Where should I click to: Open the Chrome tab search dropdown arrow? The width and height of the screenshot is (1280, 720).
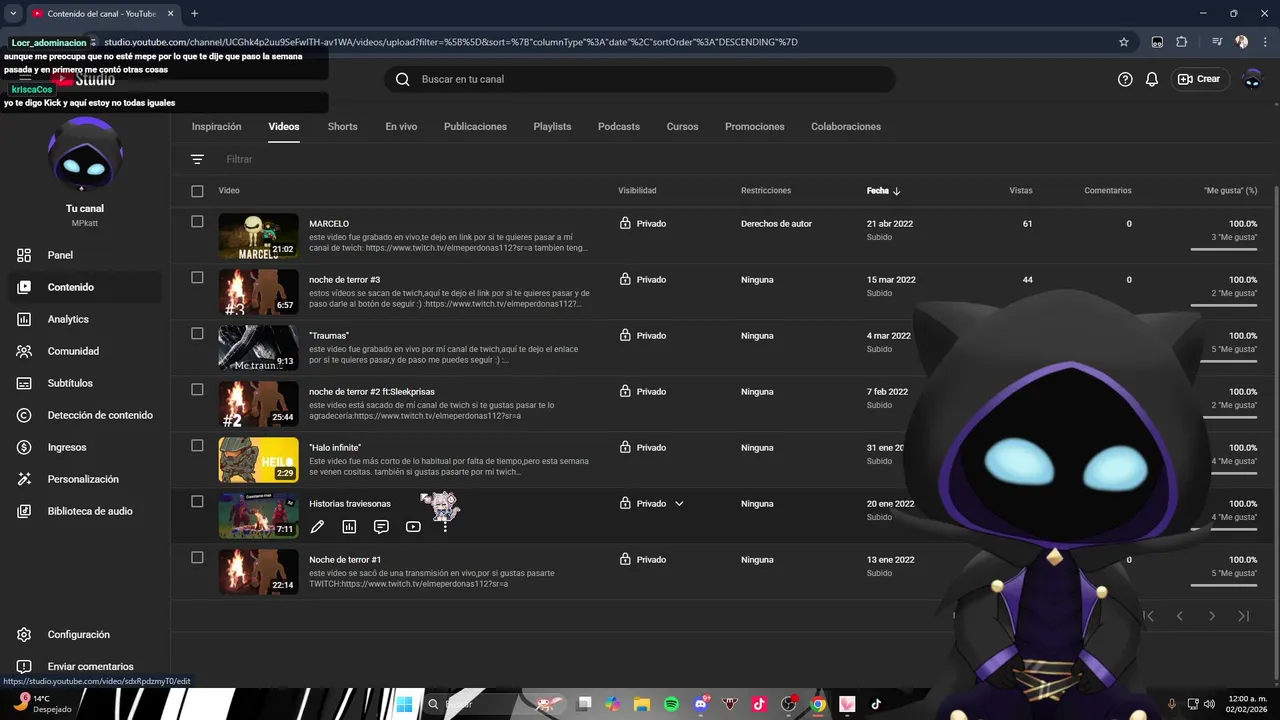[13, 14]
